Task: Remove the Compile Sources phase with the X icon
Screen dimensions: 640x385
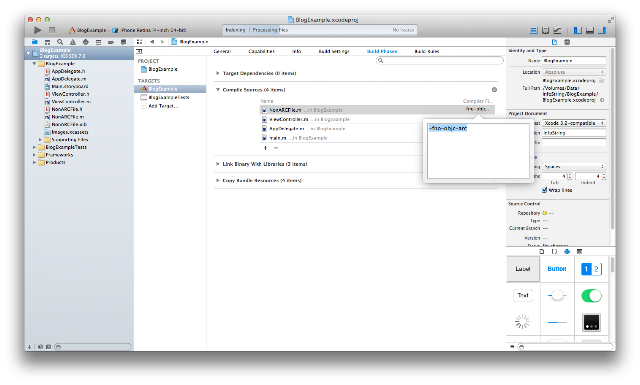Action: click(494, 89)
